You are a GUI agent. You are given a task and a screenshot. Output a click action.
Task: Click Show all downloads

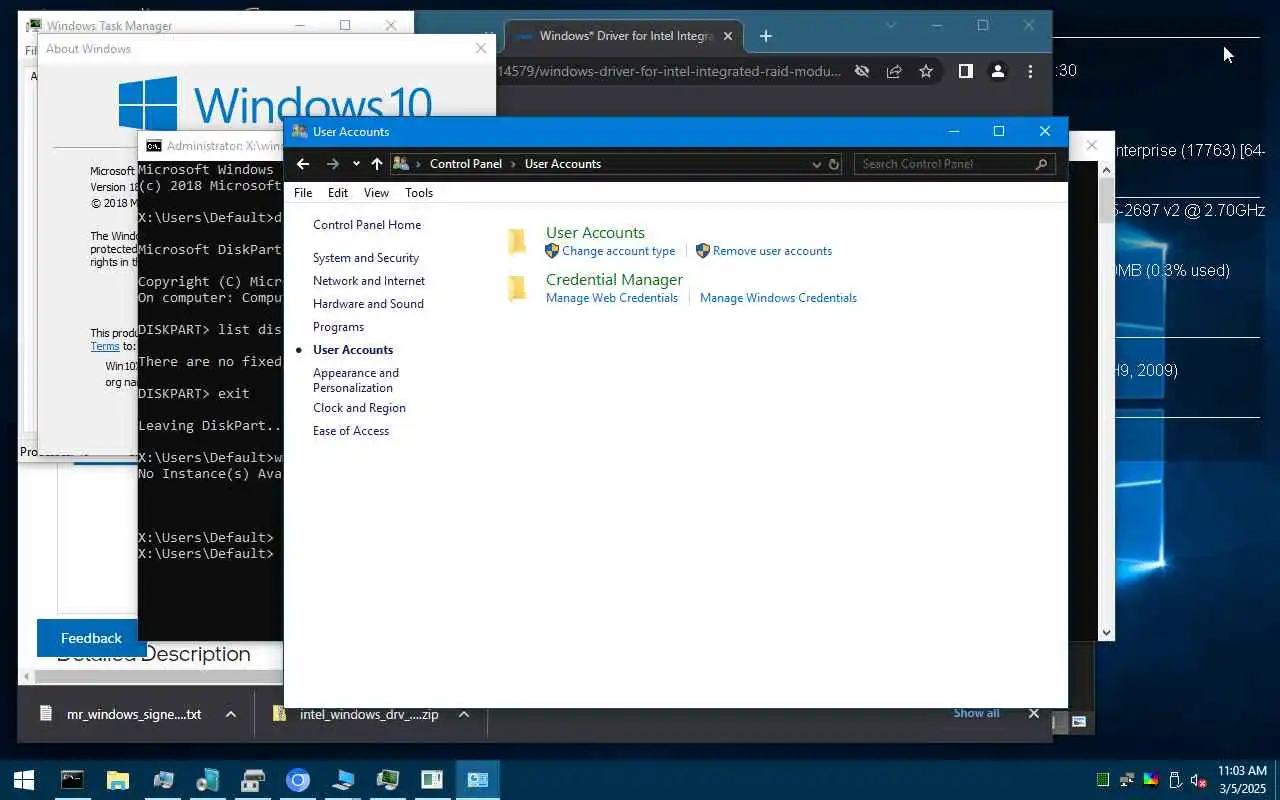pyautogui.click(x=976, y=713)
